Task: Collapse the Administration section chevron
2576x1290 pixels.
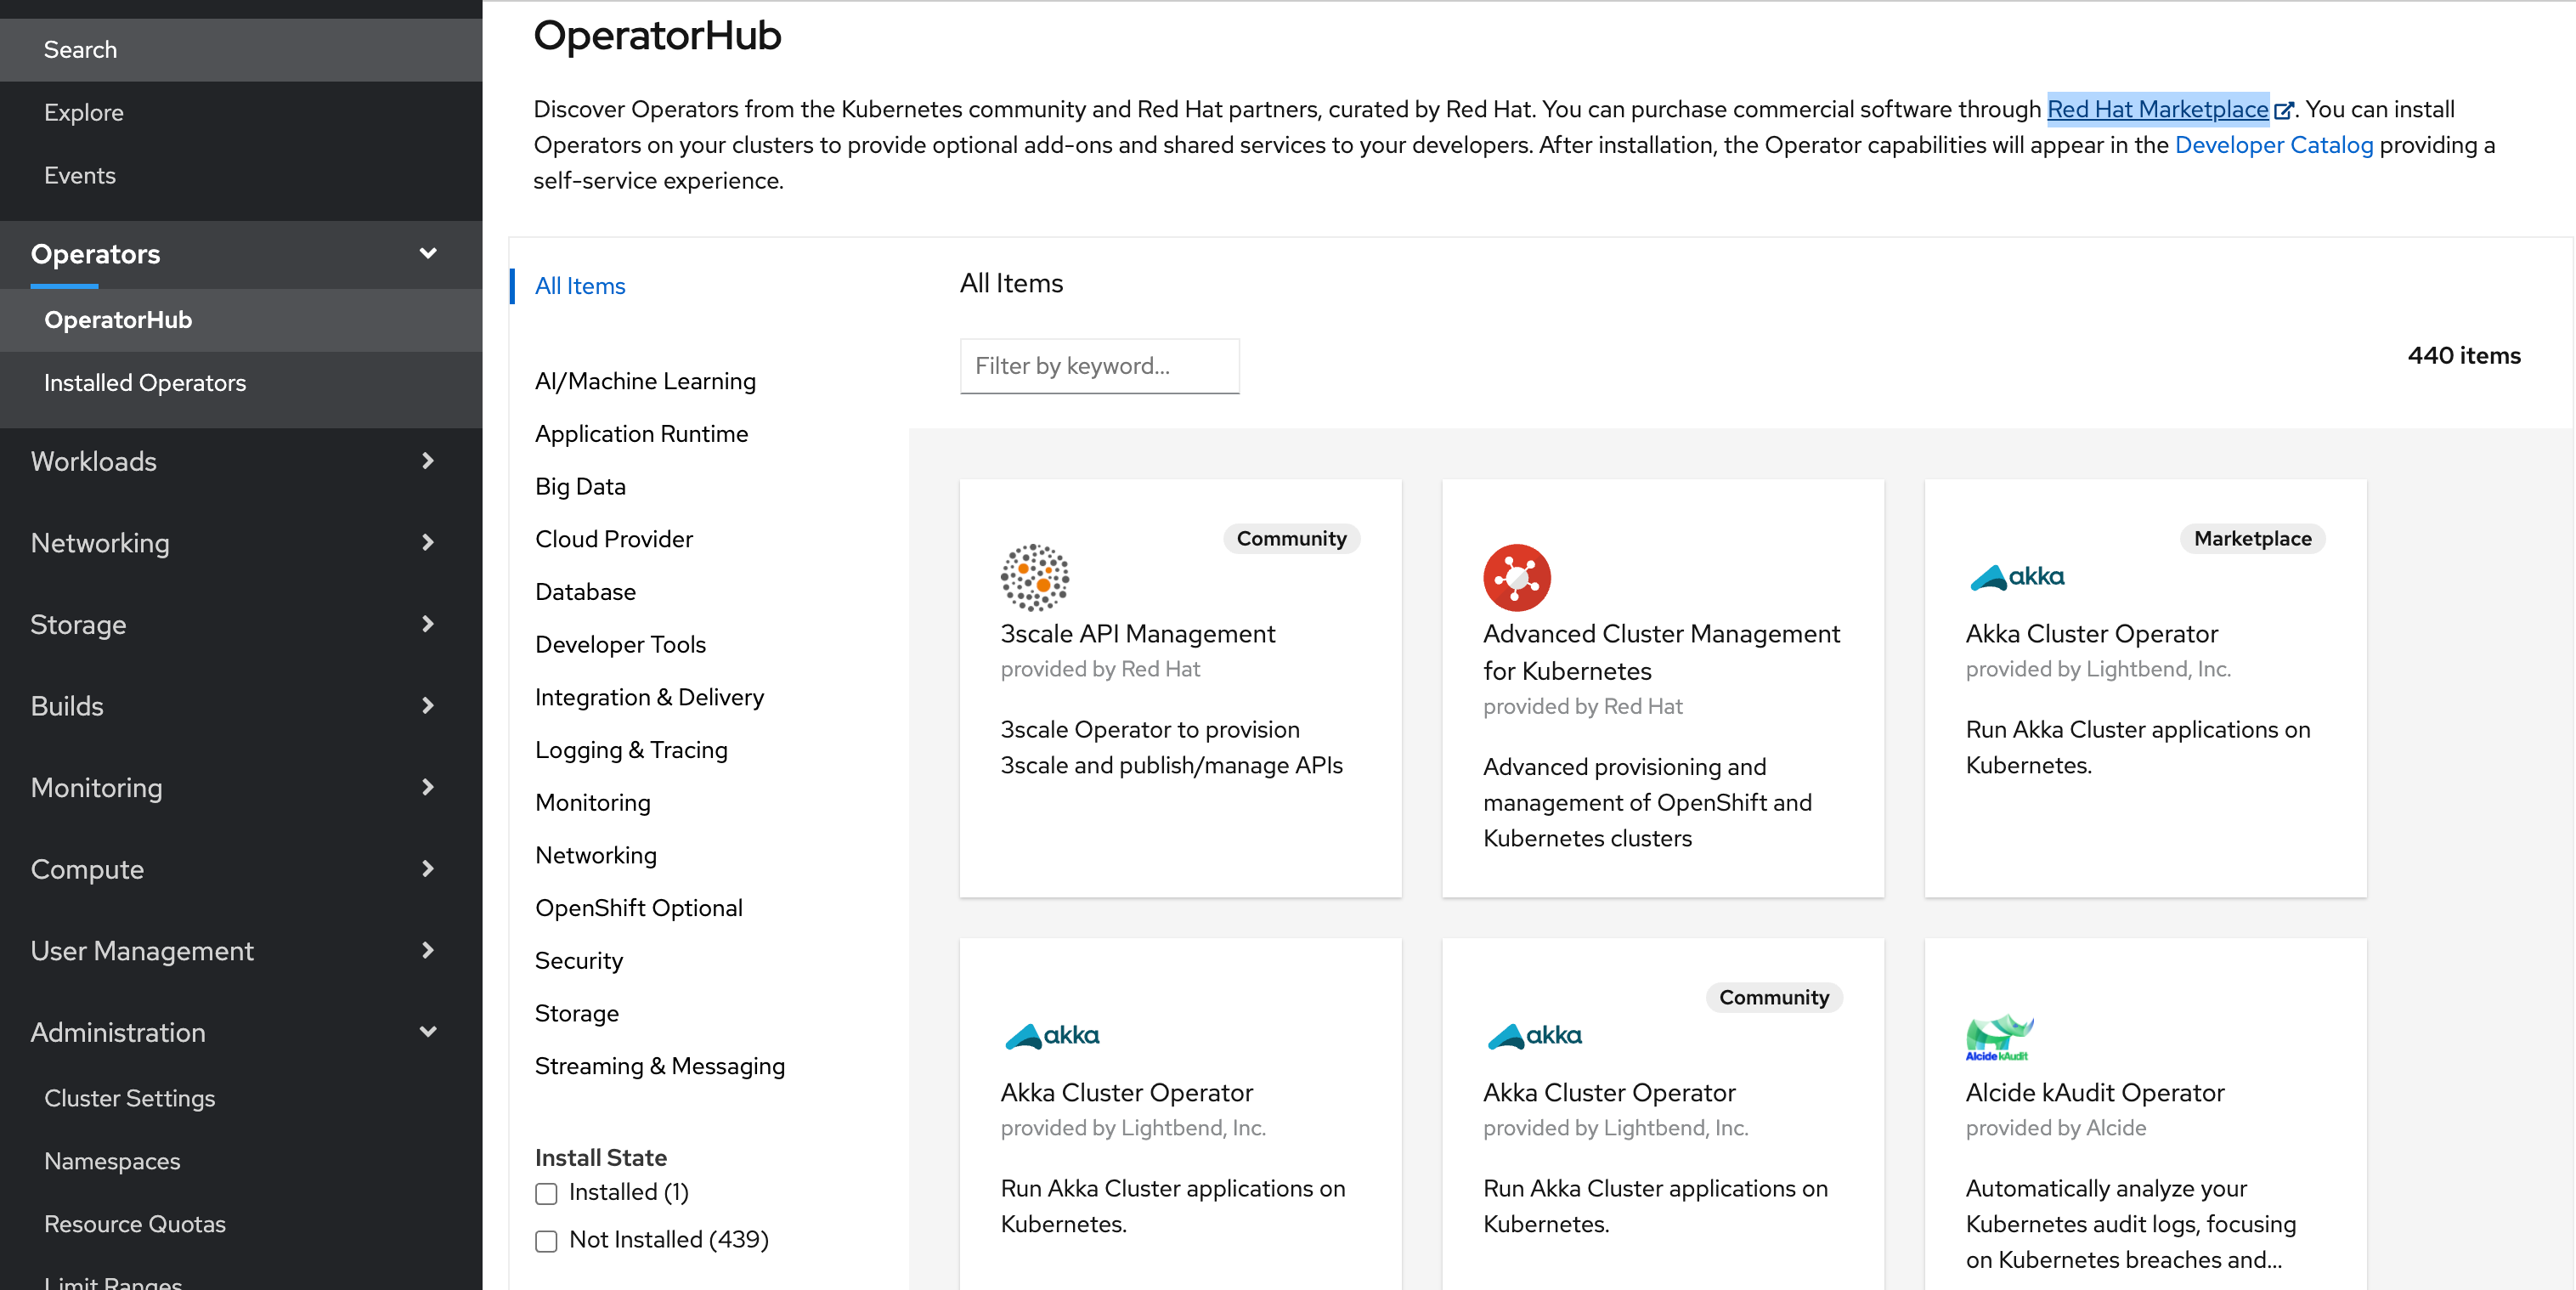Action: [428, 1032]
